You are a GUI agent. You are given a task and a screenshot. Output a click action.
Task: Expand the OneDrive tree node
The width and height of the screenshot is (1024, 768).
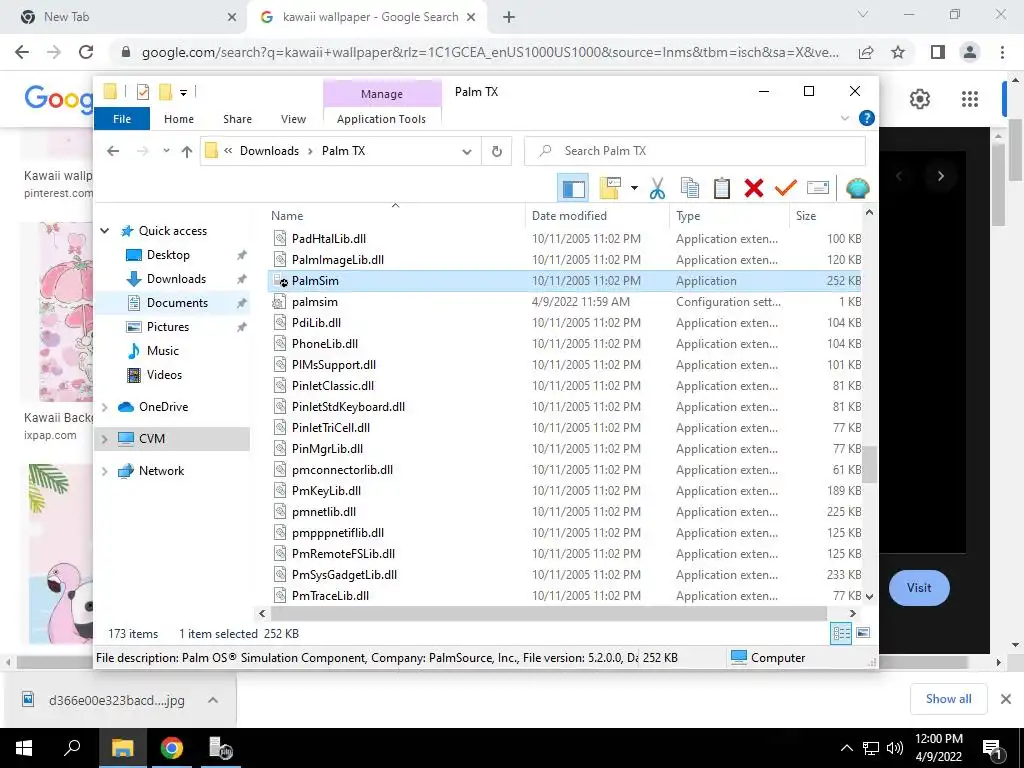coord(104,407)
